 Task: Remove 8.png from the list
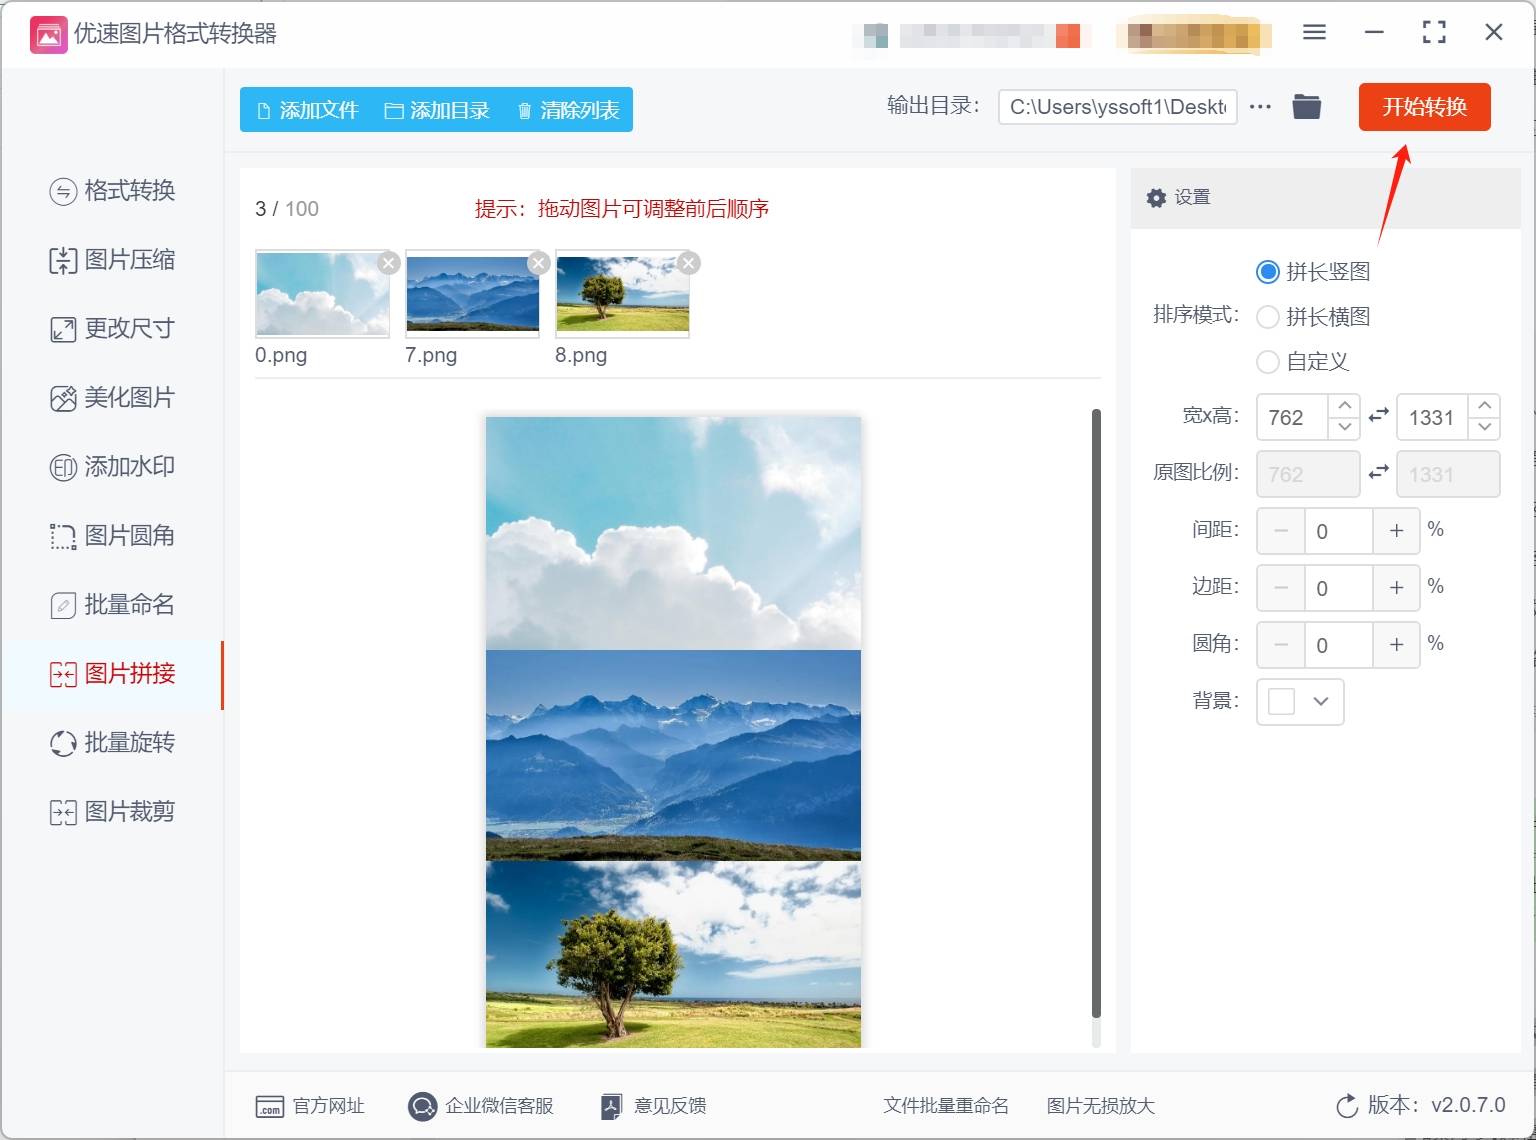click(688, 263)
